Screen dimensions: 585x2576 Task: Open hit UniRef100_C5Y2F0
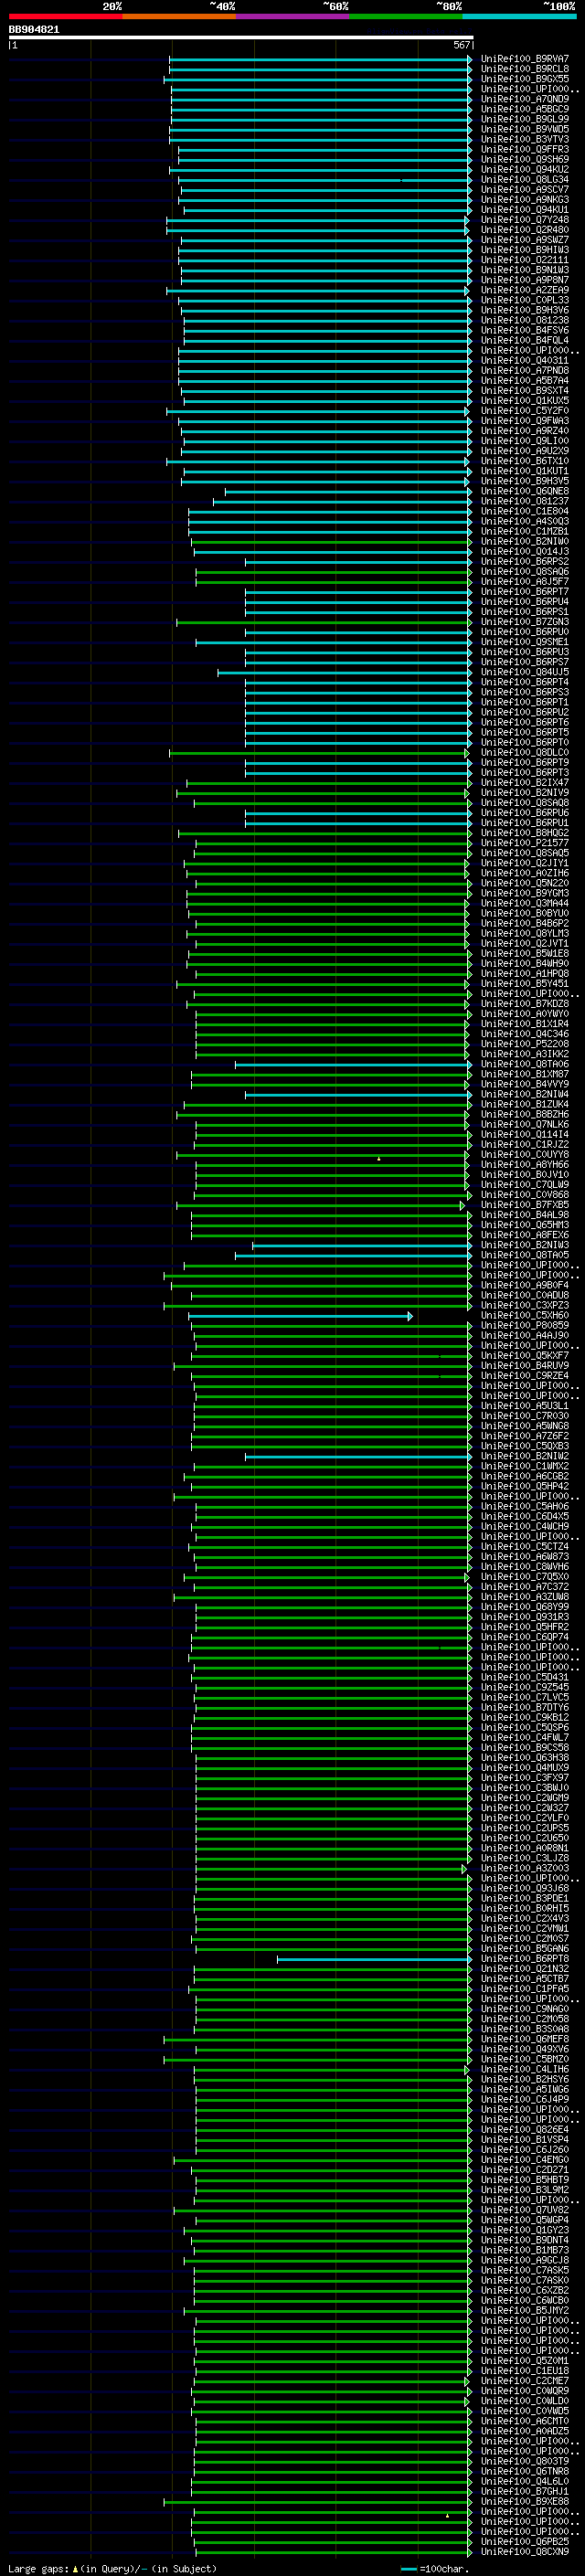click(525, 411)
